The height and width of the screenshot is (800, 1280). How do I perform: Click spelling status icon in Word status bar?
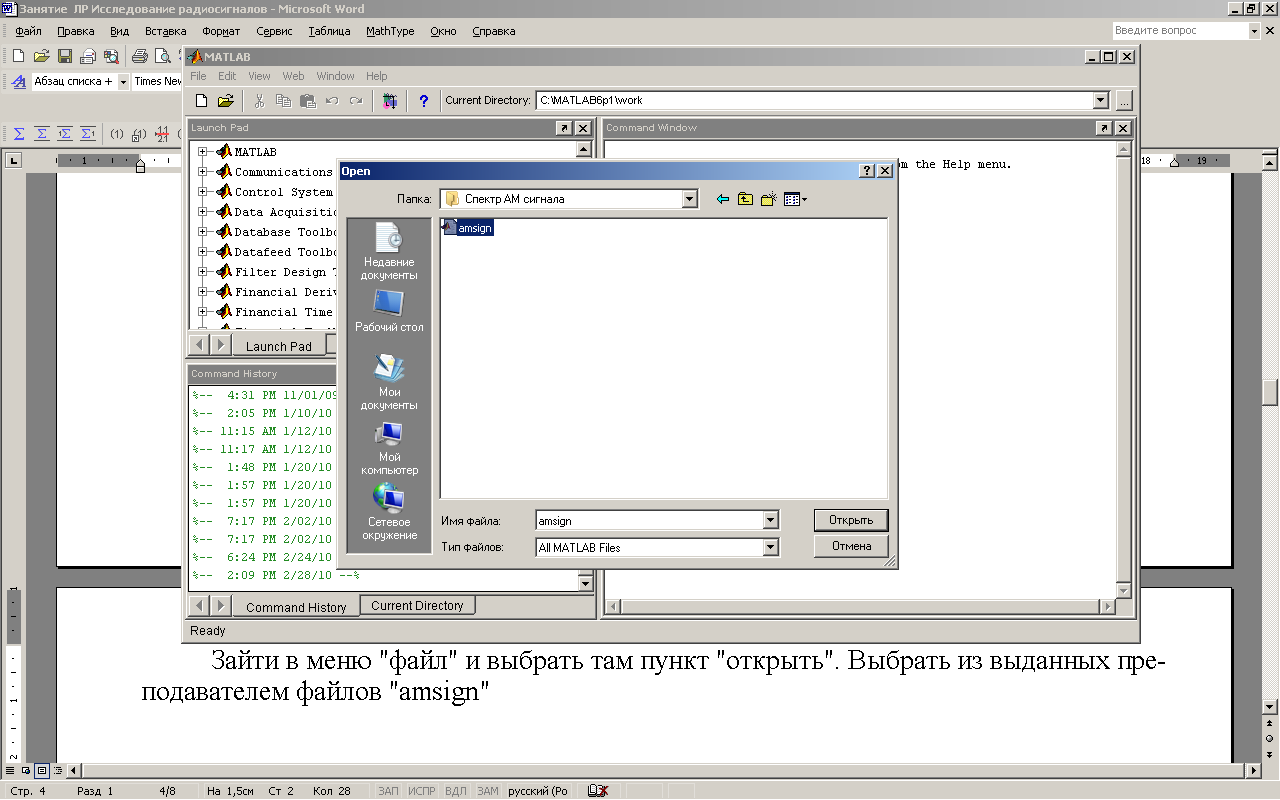click(x=598, y=791)
